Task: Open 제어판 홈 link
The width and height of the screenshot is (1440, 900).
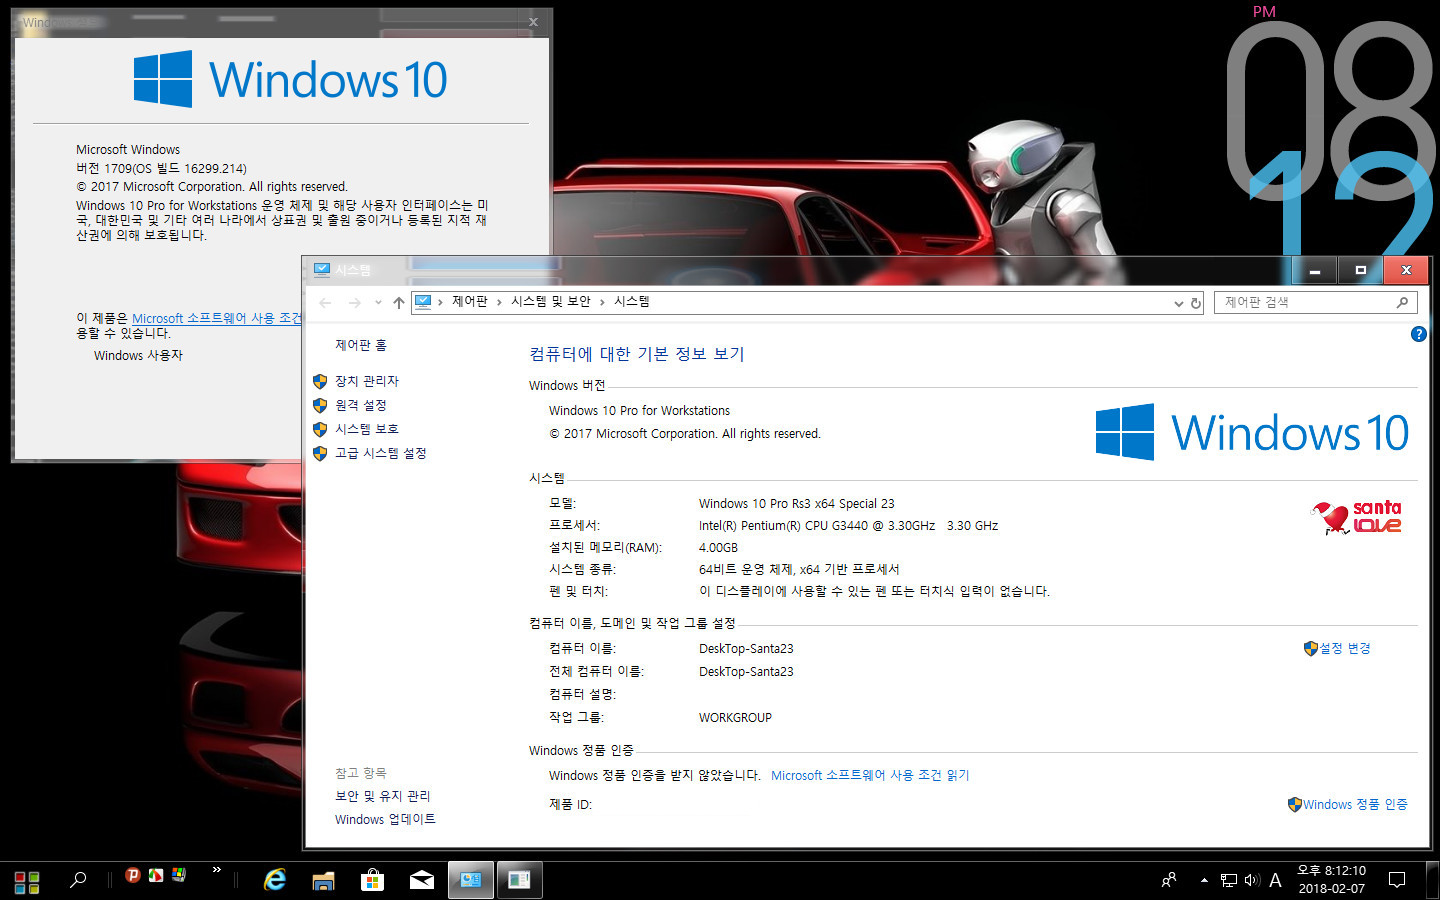Action: coord(361,345)
